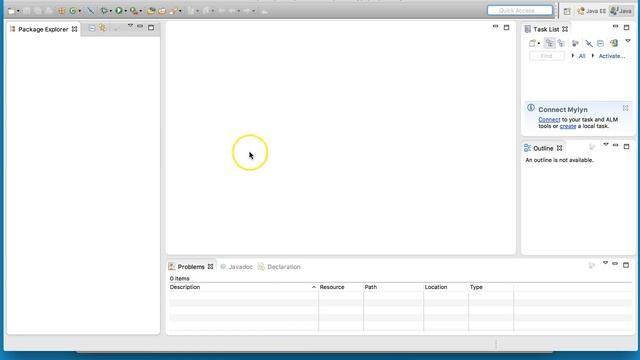Collapse all in Package Explorer

pos(92,28)
